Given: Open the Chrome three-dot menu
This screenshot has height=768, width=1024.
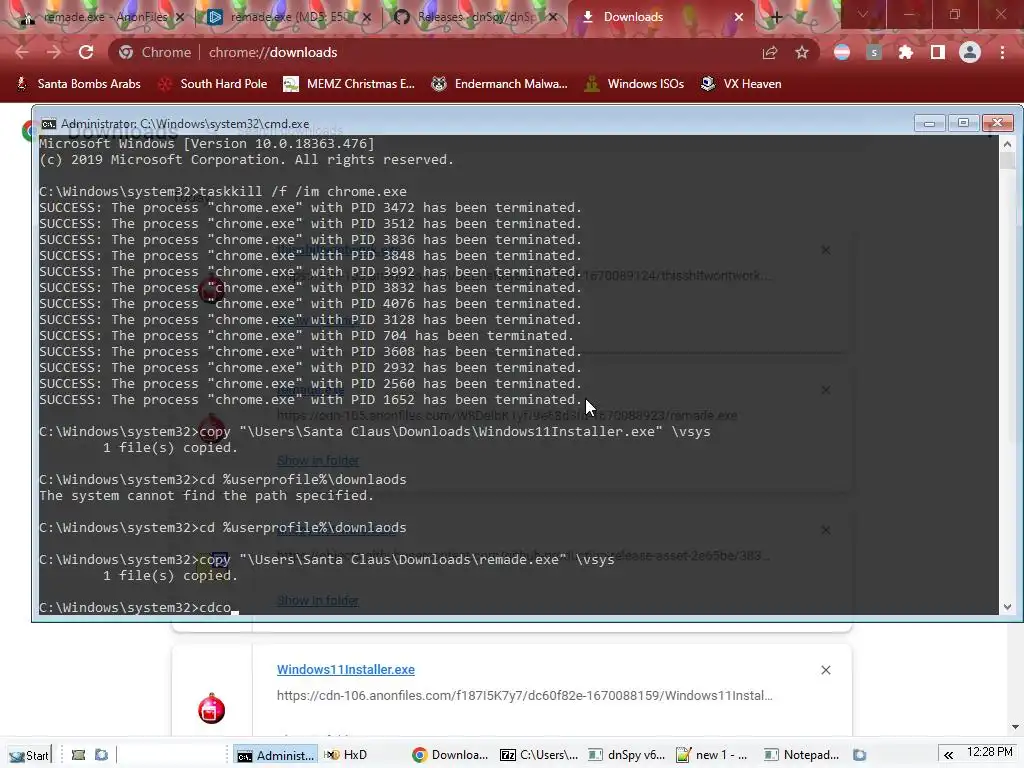Looking at the screenshot, I should click(1002, 52).
